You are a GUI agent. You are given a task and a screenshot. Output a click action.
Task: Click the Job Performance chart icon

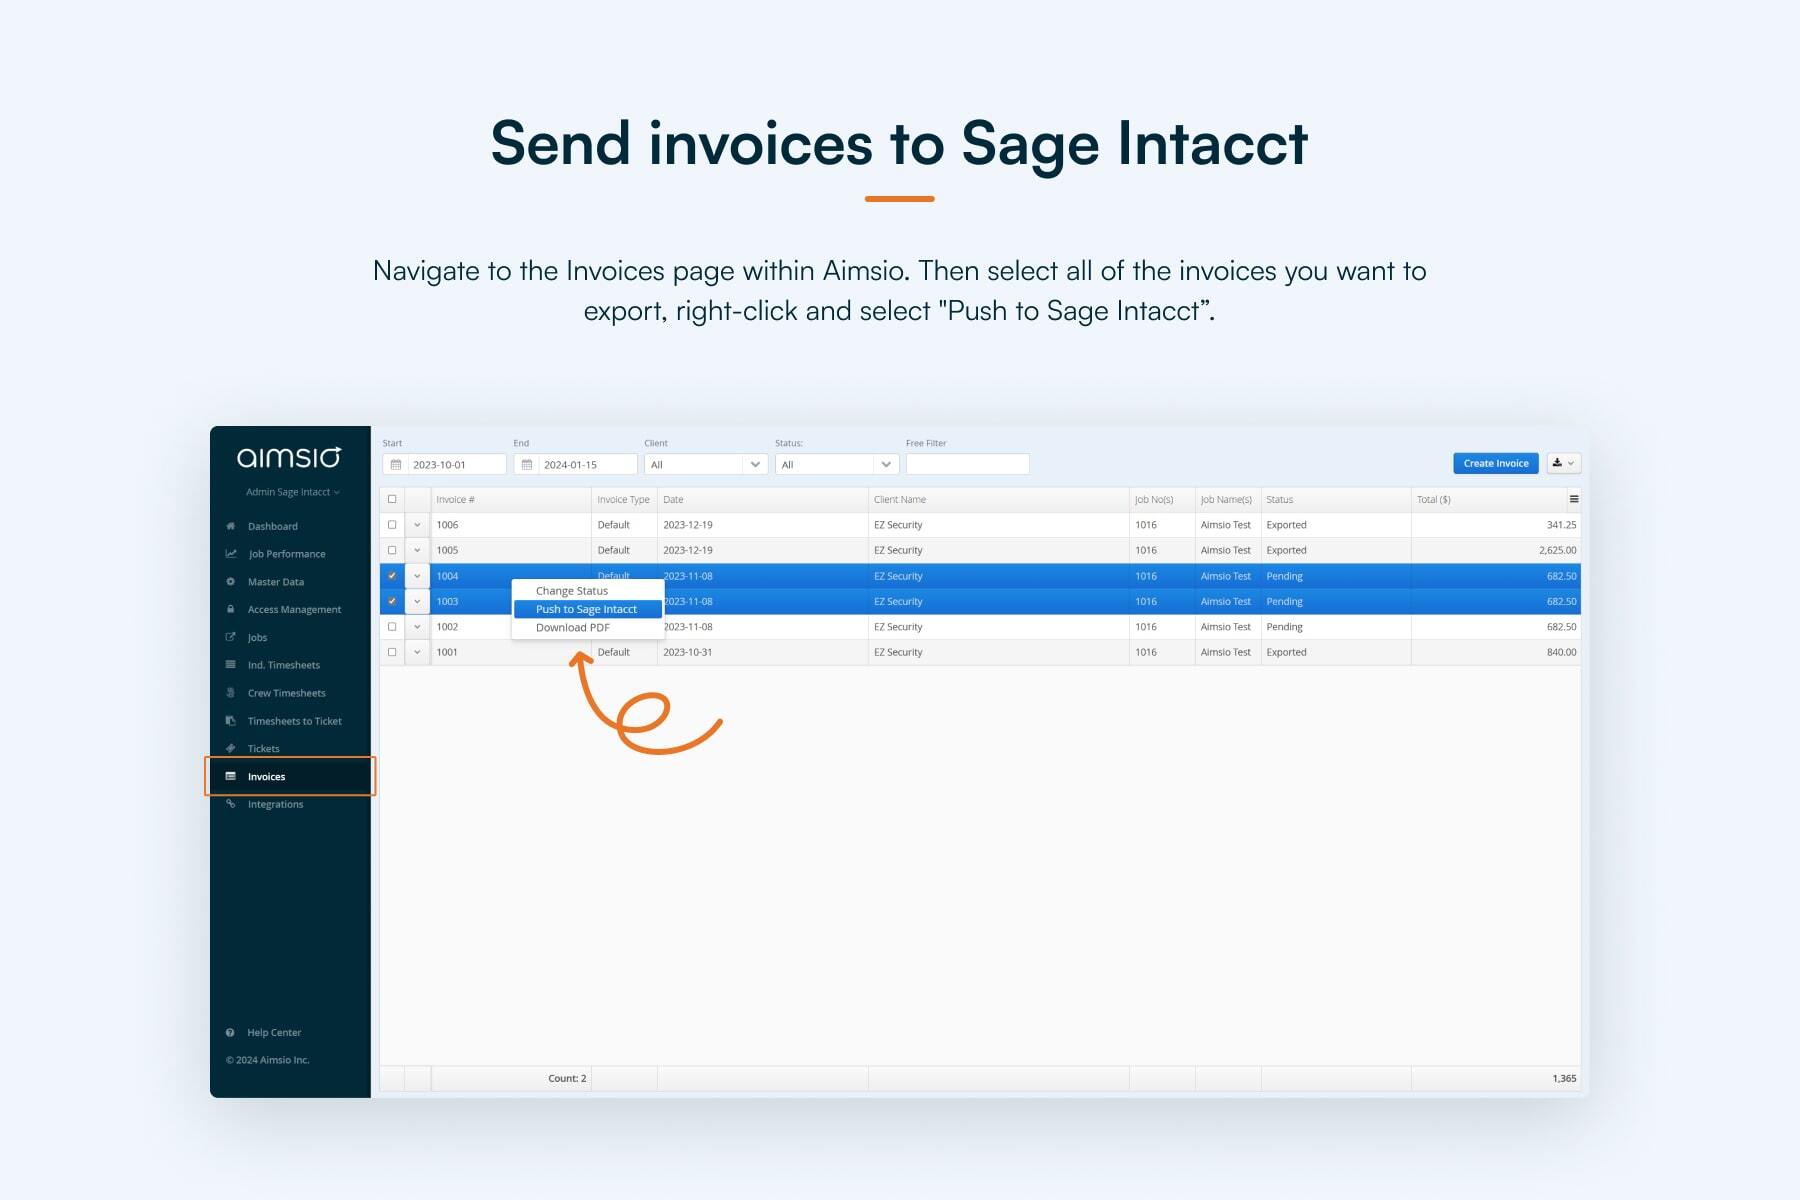coord(231,554)
